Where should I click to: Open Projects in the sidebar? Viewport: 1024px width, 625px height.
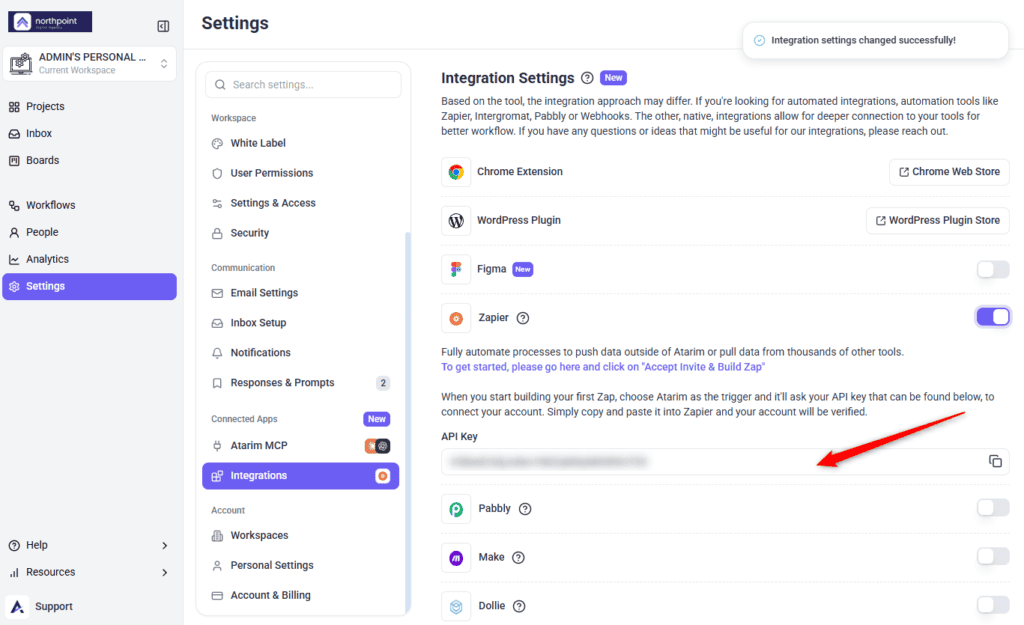89,106
